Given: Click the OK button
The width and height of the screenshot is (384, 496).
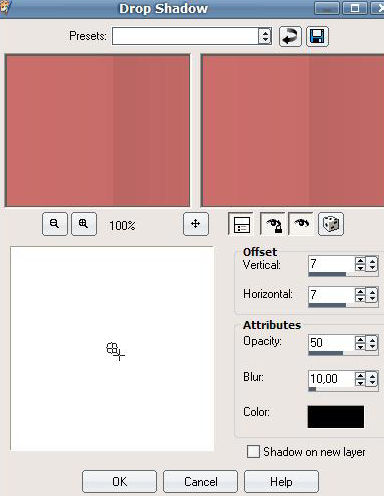Looking at the screenshot, I should point(119,481).
